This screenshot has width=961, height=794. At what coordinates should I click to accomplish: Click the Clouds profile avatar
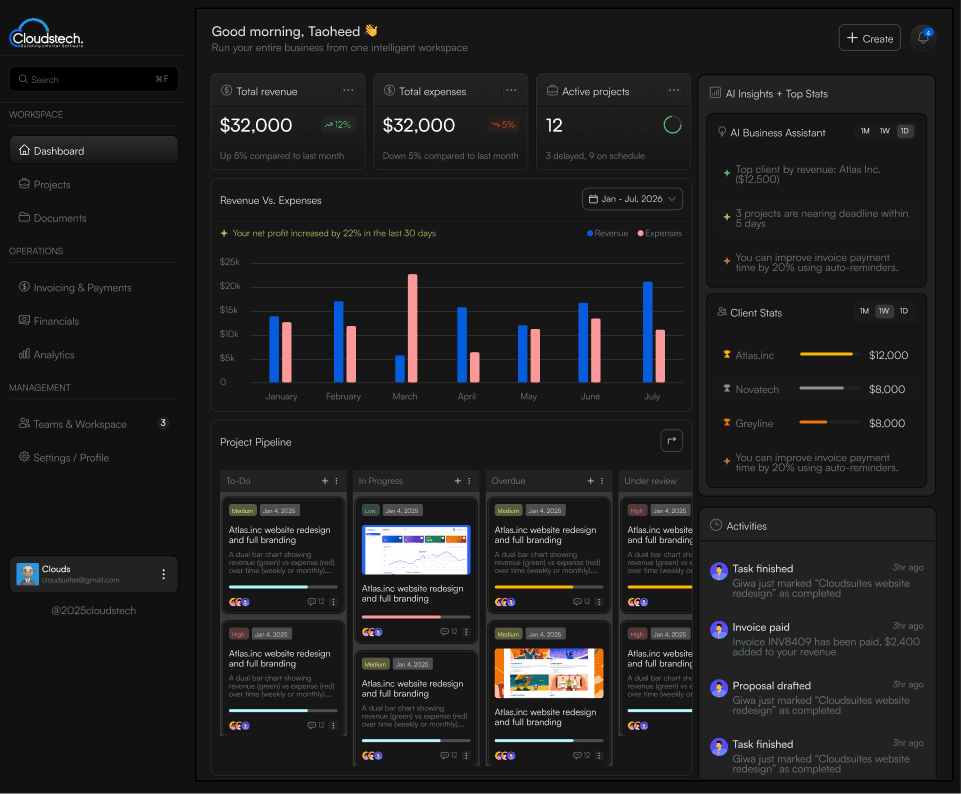[x=28, y=574]
